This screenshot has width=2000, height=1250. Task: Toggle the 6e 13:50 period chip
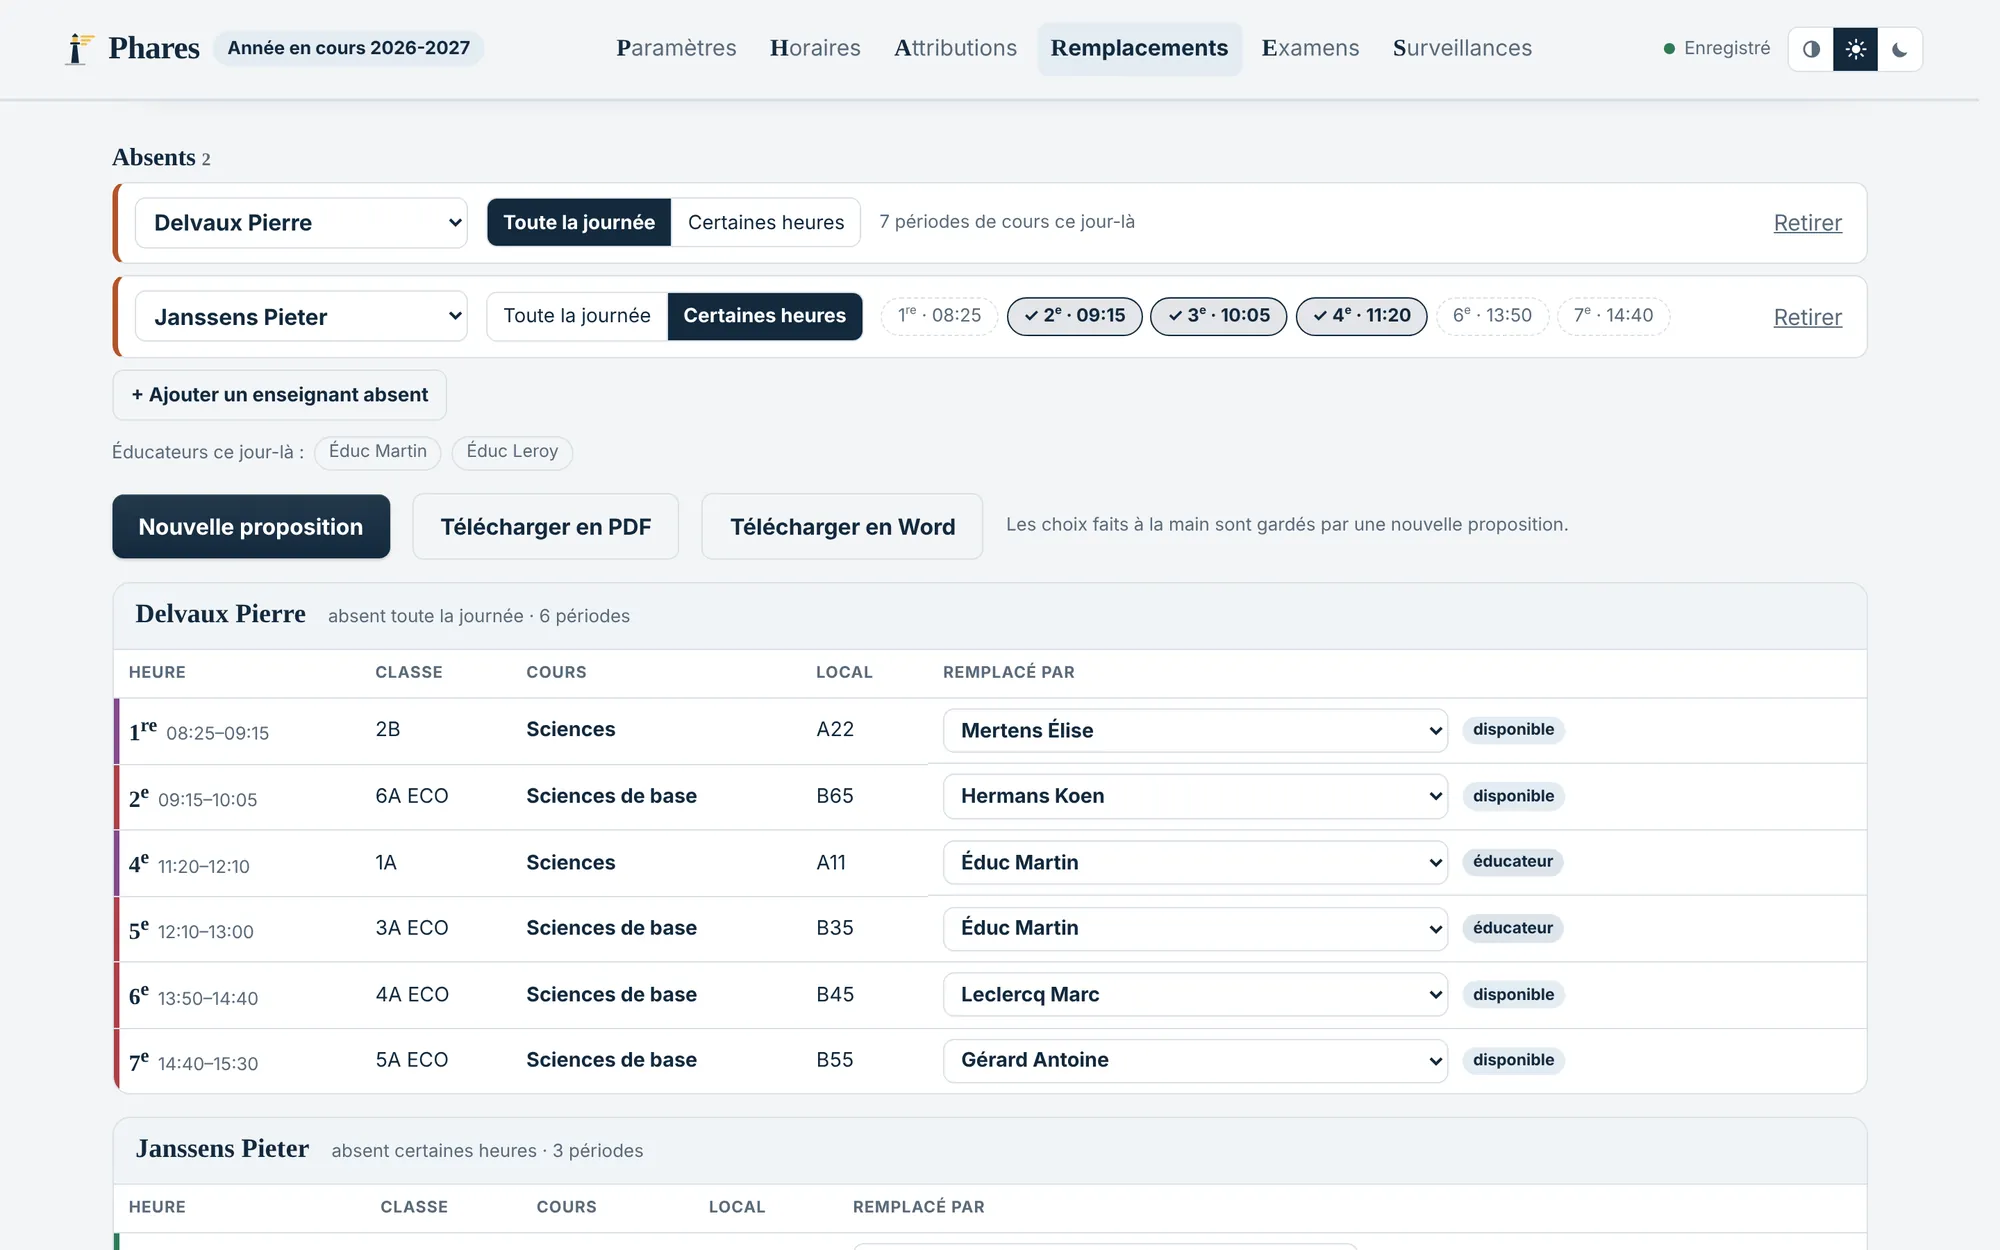point(1492,316)
